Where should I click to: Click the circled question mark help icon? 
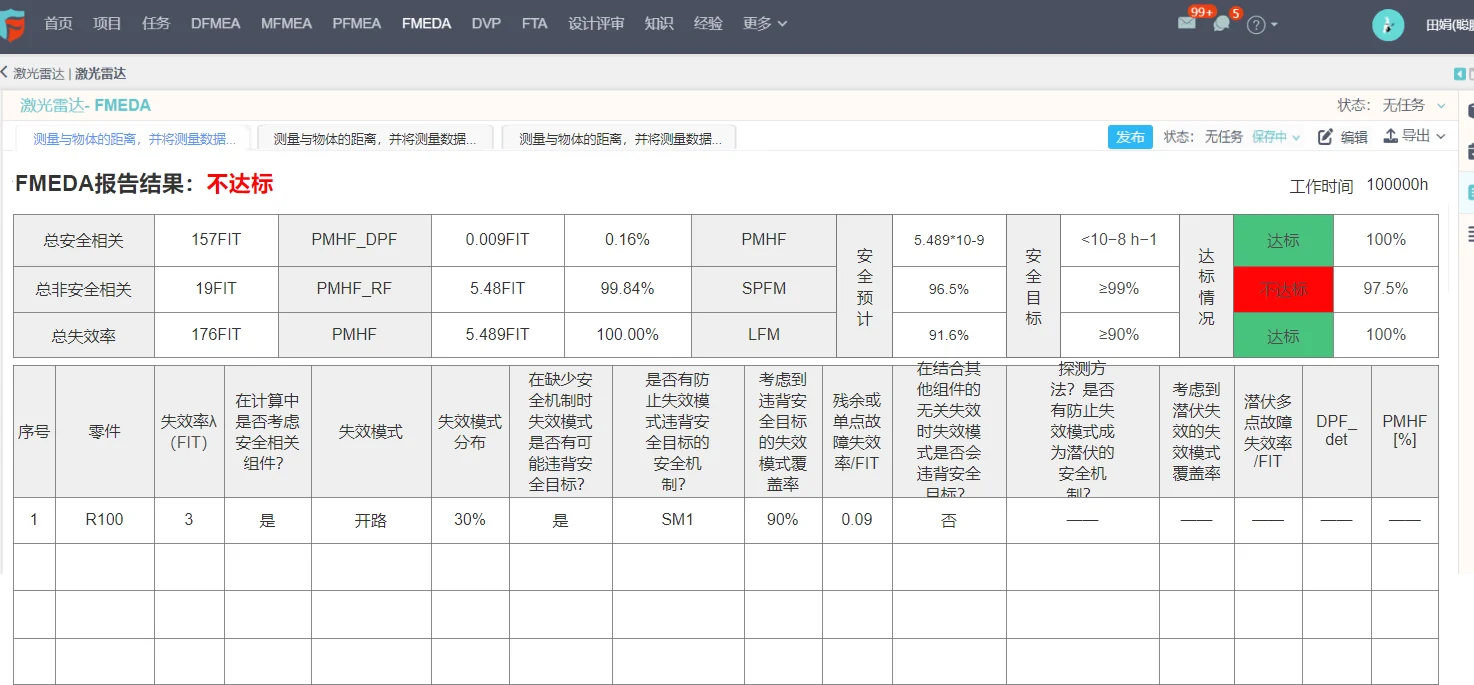[x=1258, y=23]
